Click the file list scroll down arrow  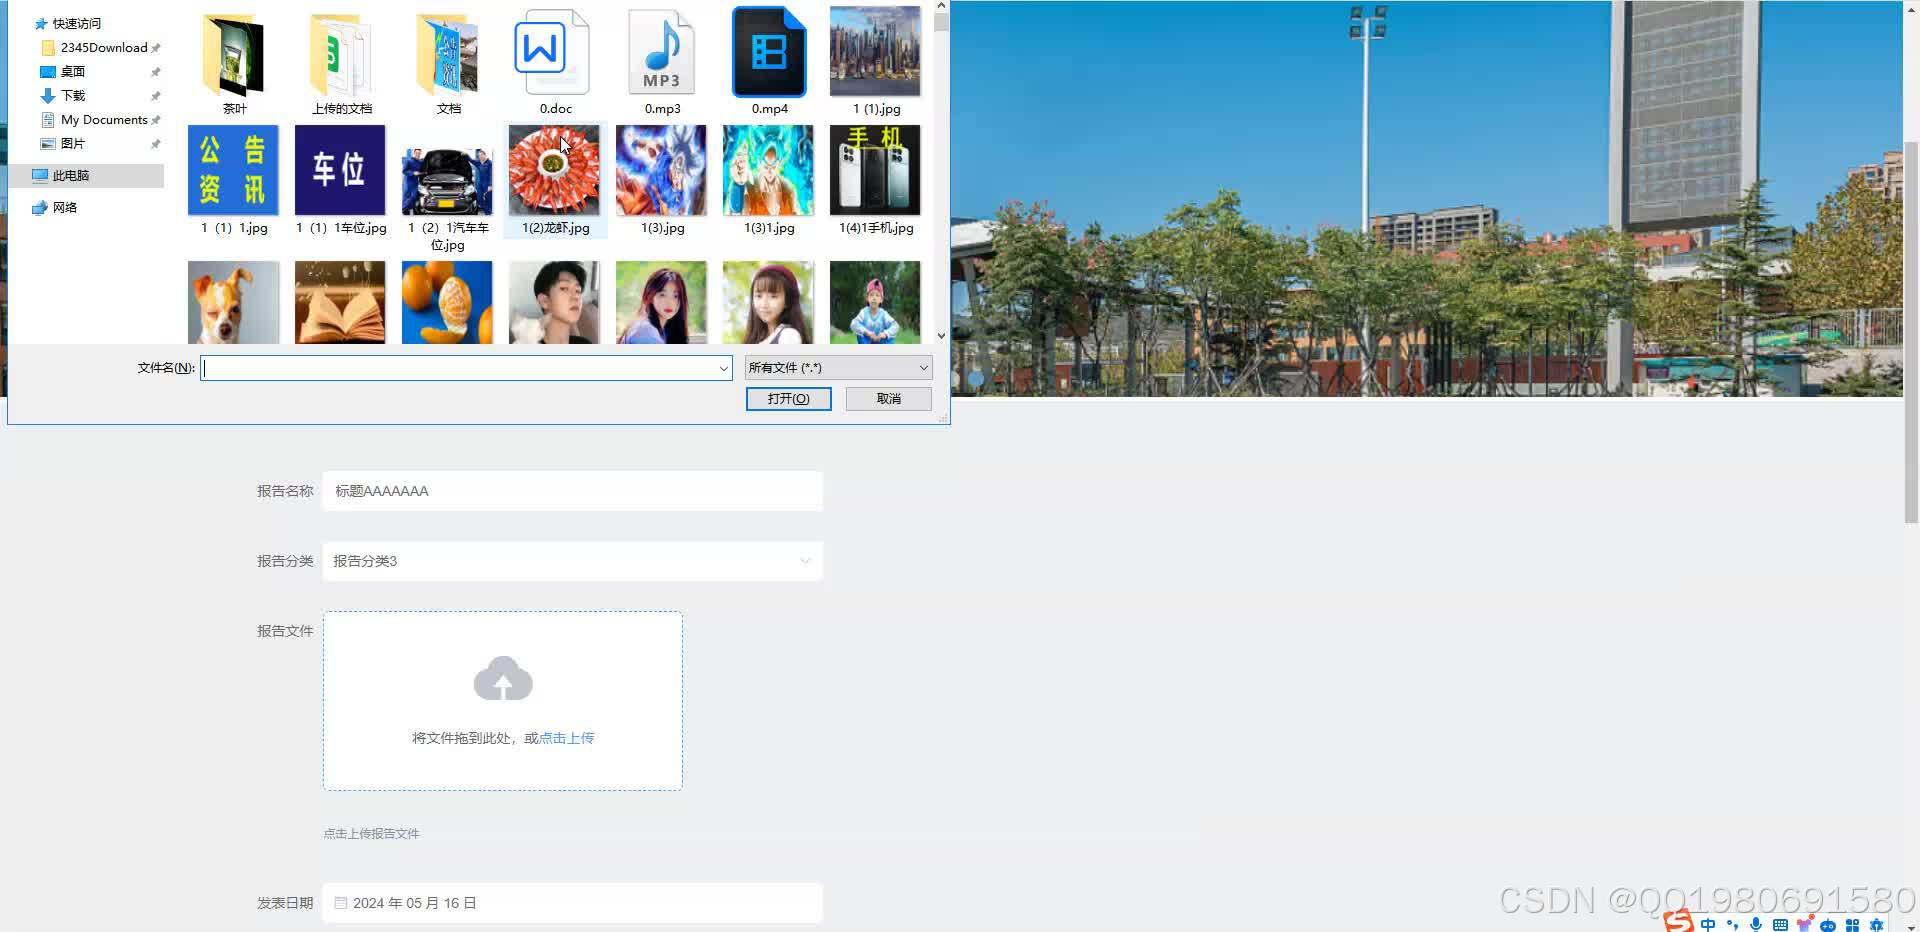pyautogui.click(x=941, y=336)
